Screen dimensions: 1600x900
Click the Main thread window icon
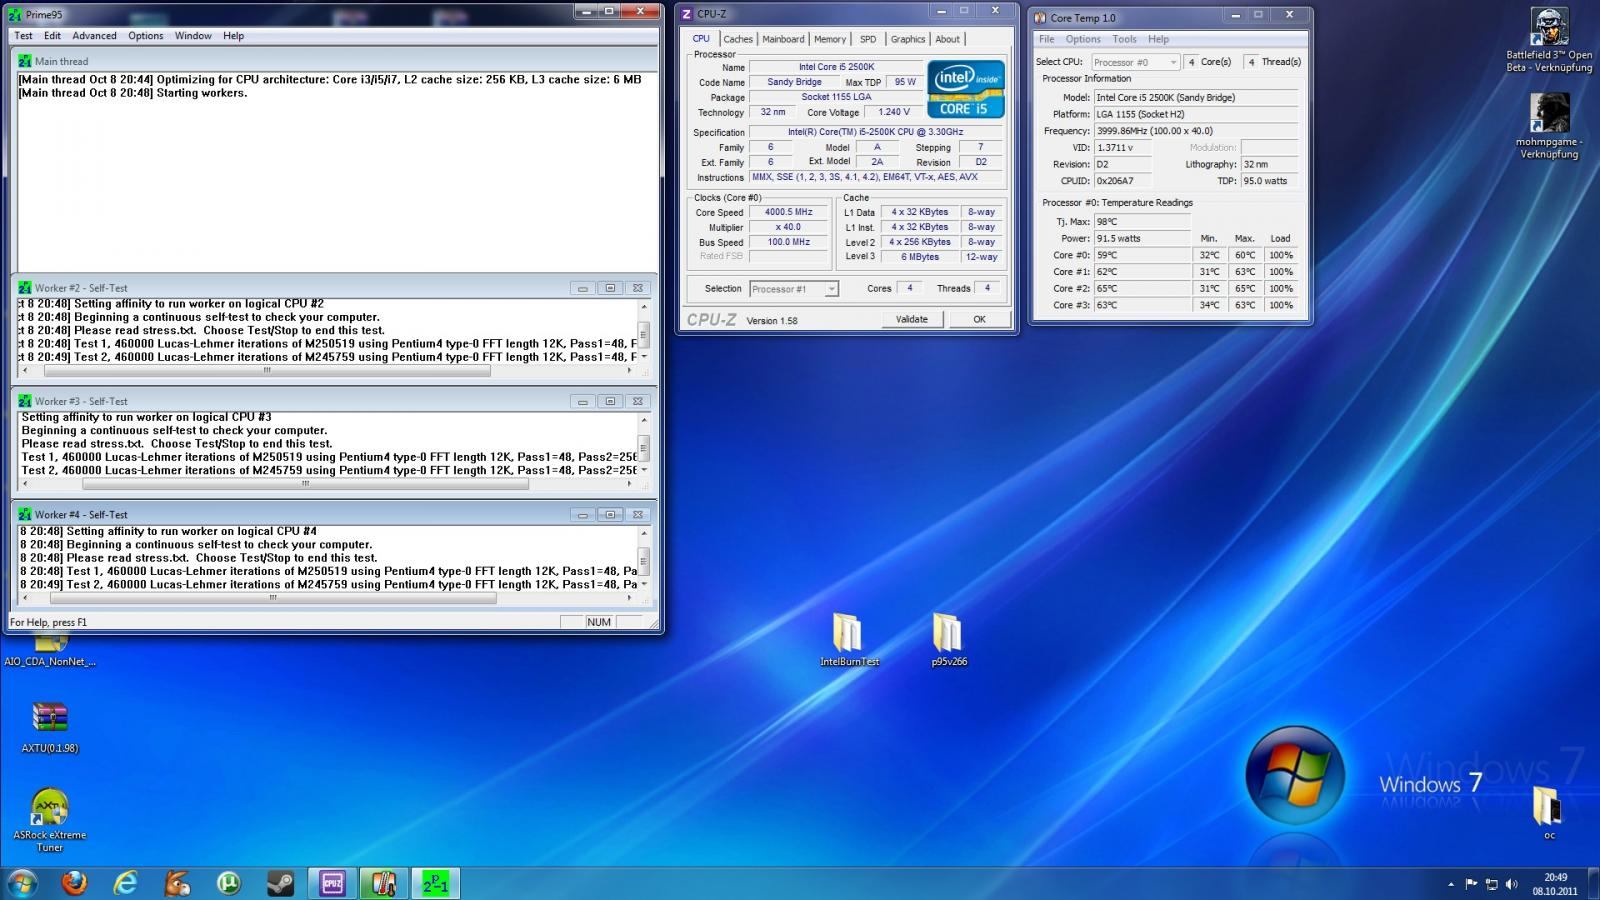[25, 61]
